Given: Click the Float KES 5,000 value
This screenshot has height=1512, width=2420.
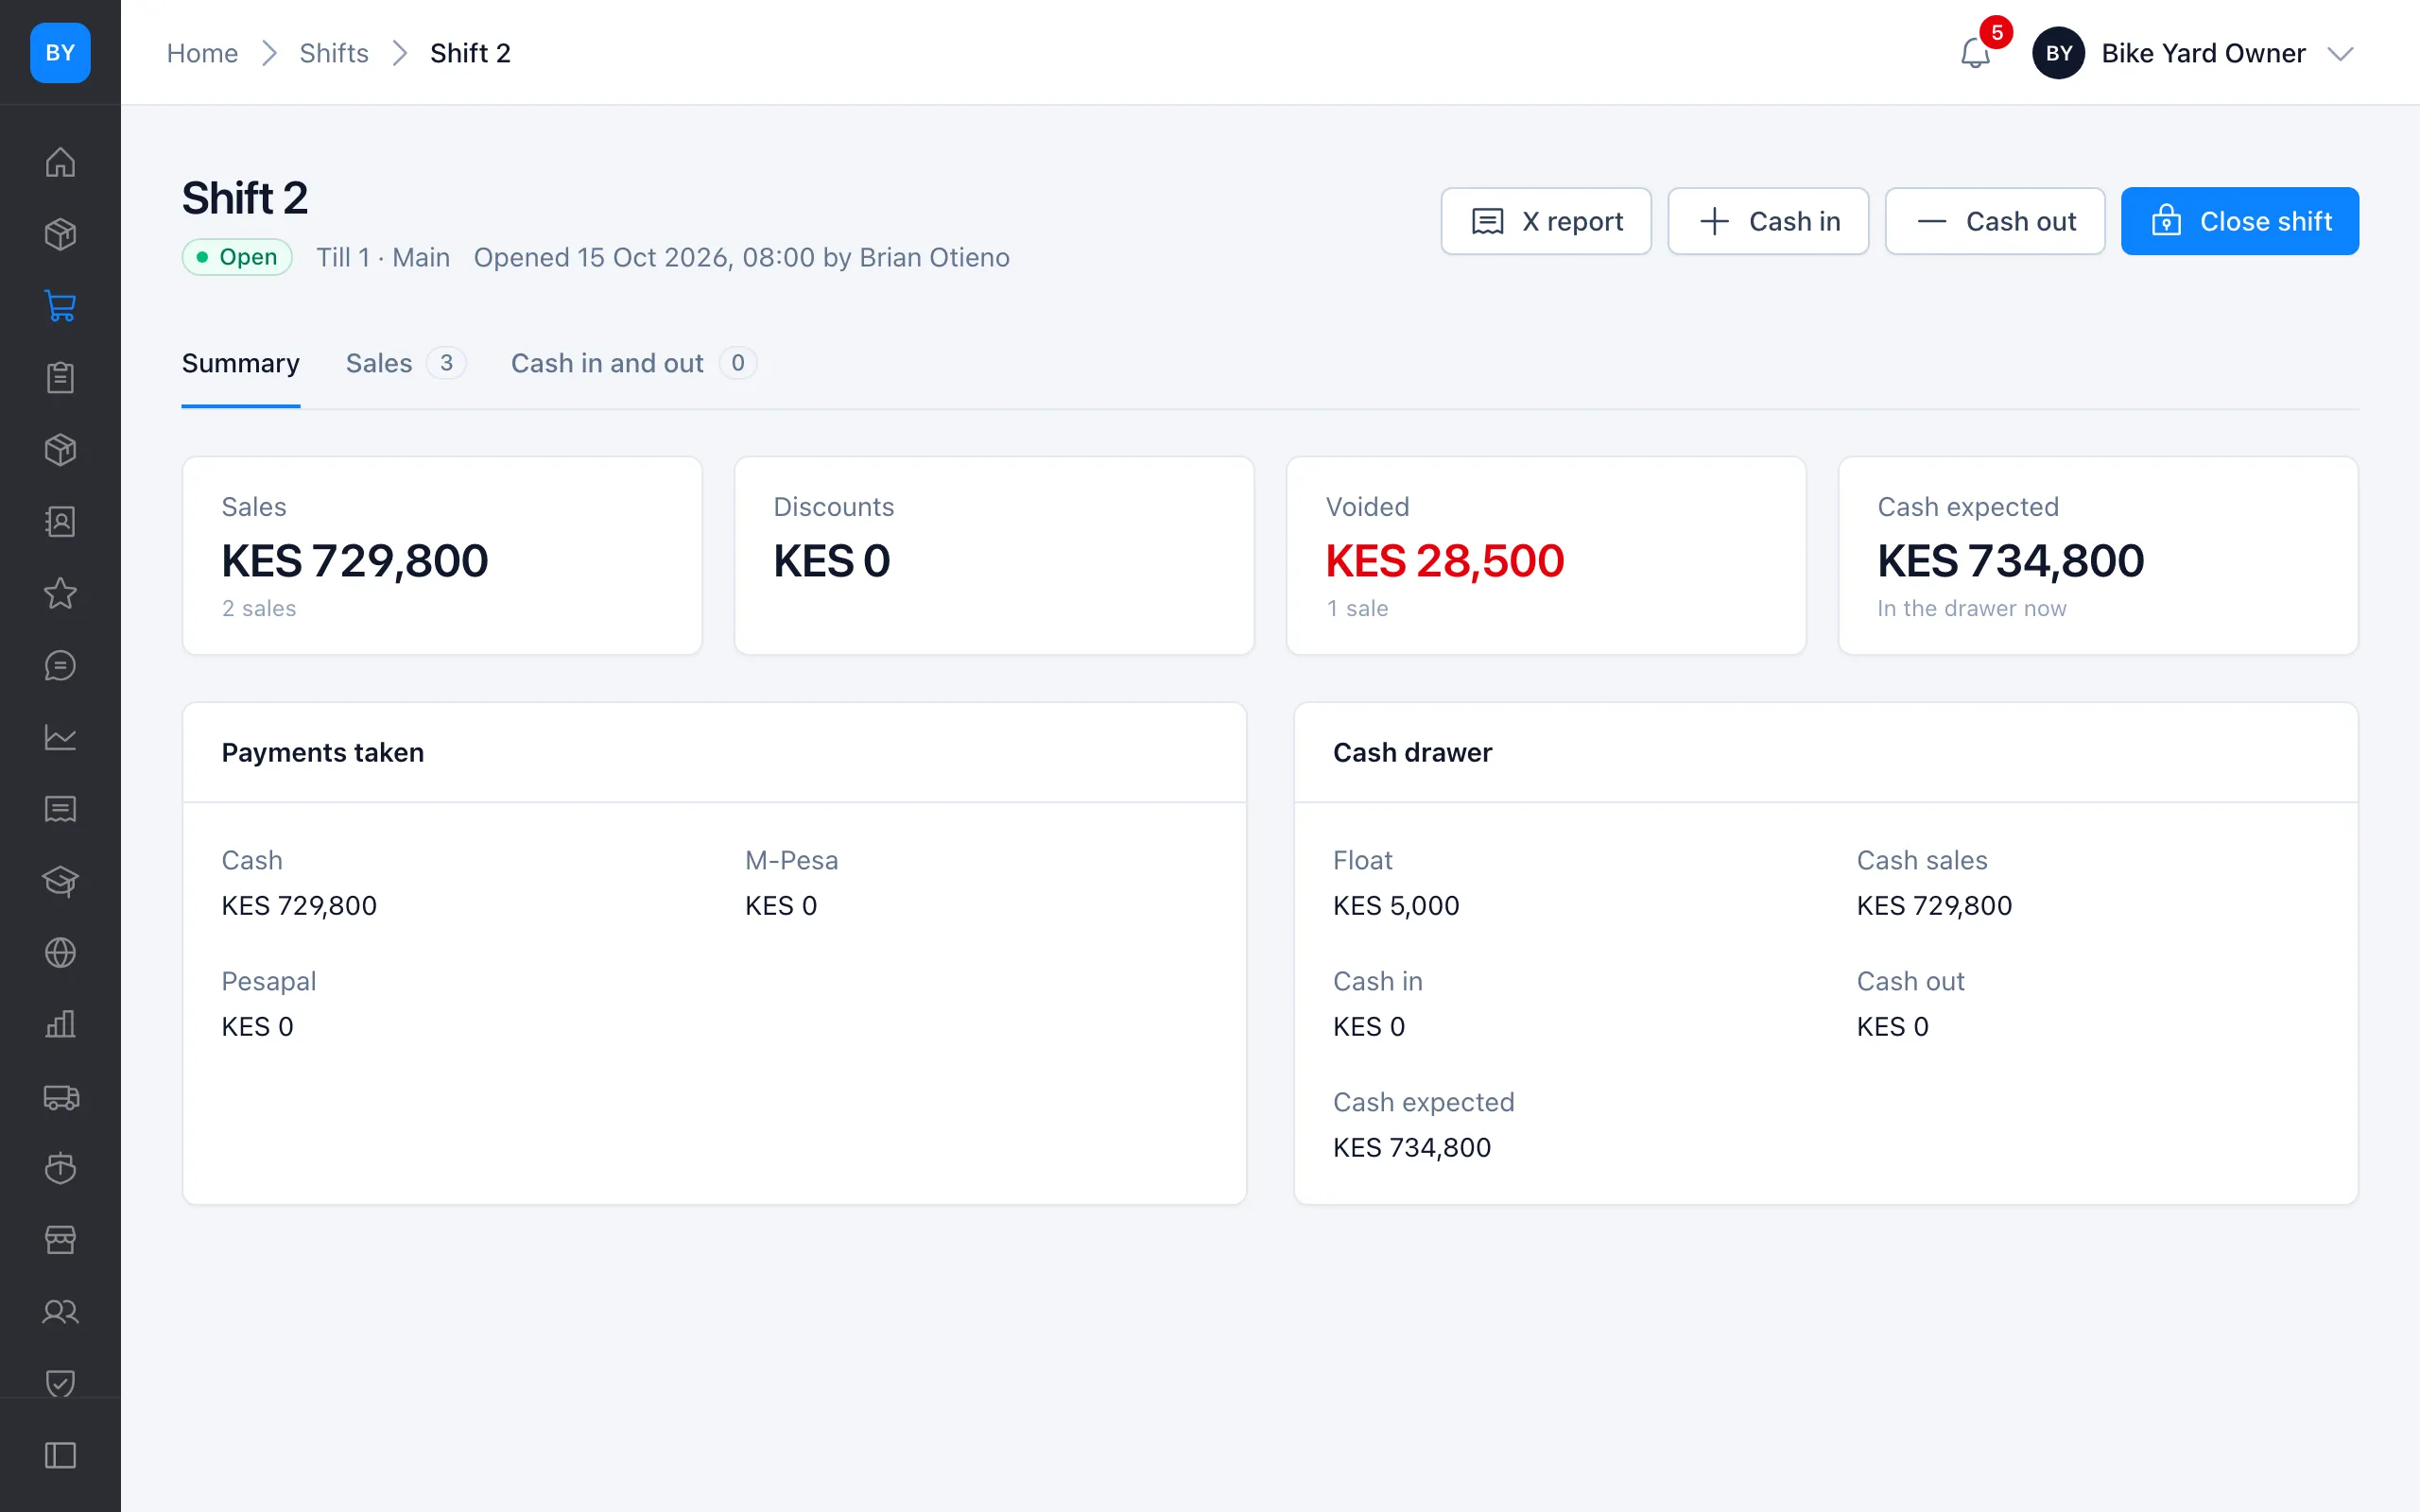Looking at the screenshot, I should (x=1396, y=905).
